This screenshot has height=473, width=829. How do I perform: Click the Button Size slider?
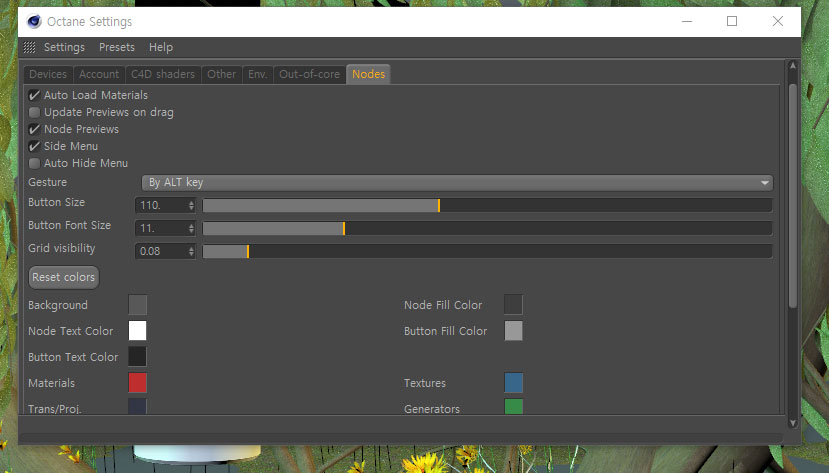tap(487, 205)
